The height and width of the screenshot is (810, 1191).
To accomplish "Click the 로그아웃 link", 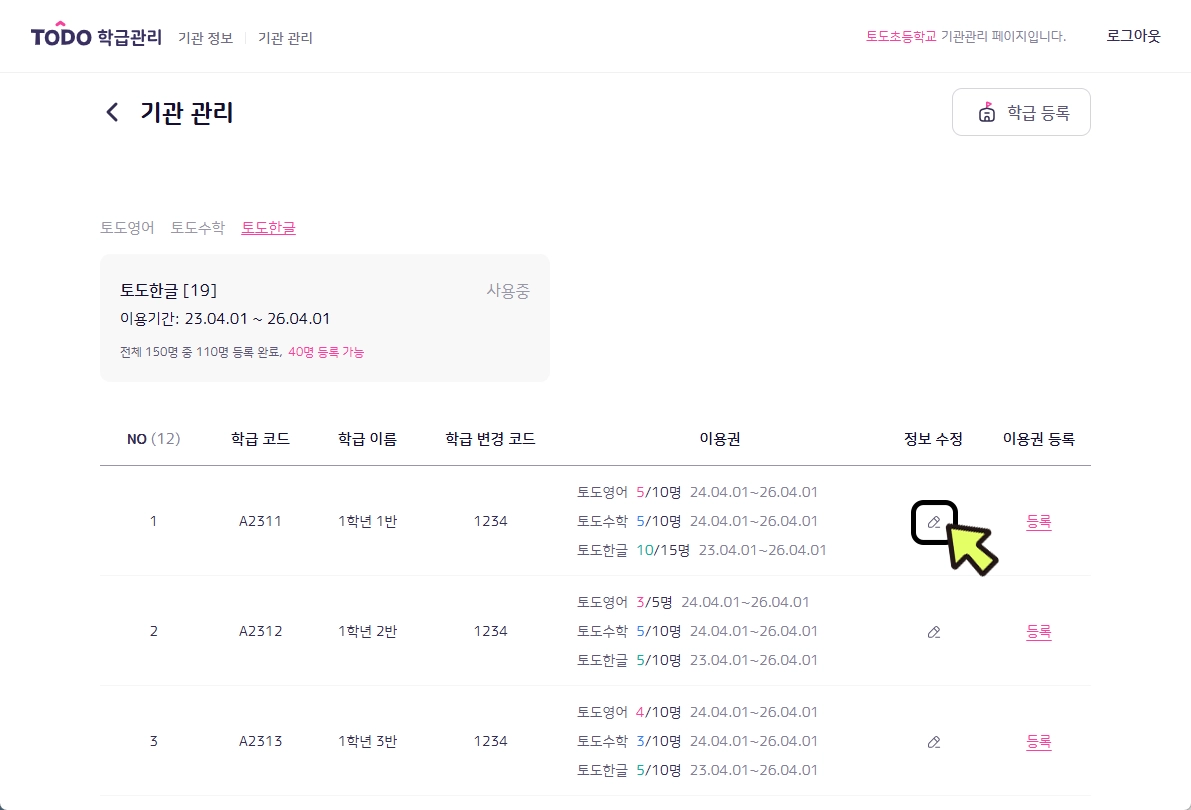I will [1133, 36].
